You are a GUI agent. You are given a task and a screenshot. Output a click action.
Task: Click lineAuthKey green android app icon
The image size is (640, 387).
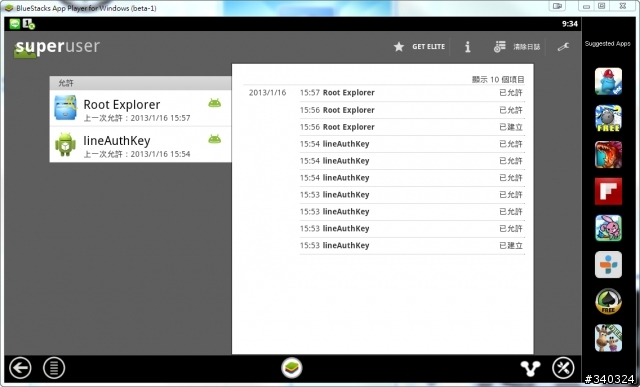(x=65, y=144)
